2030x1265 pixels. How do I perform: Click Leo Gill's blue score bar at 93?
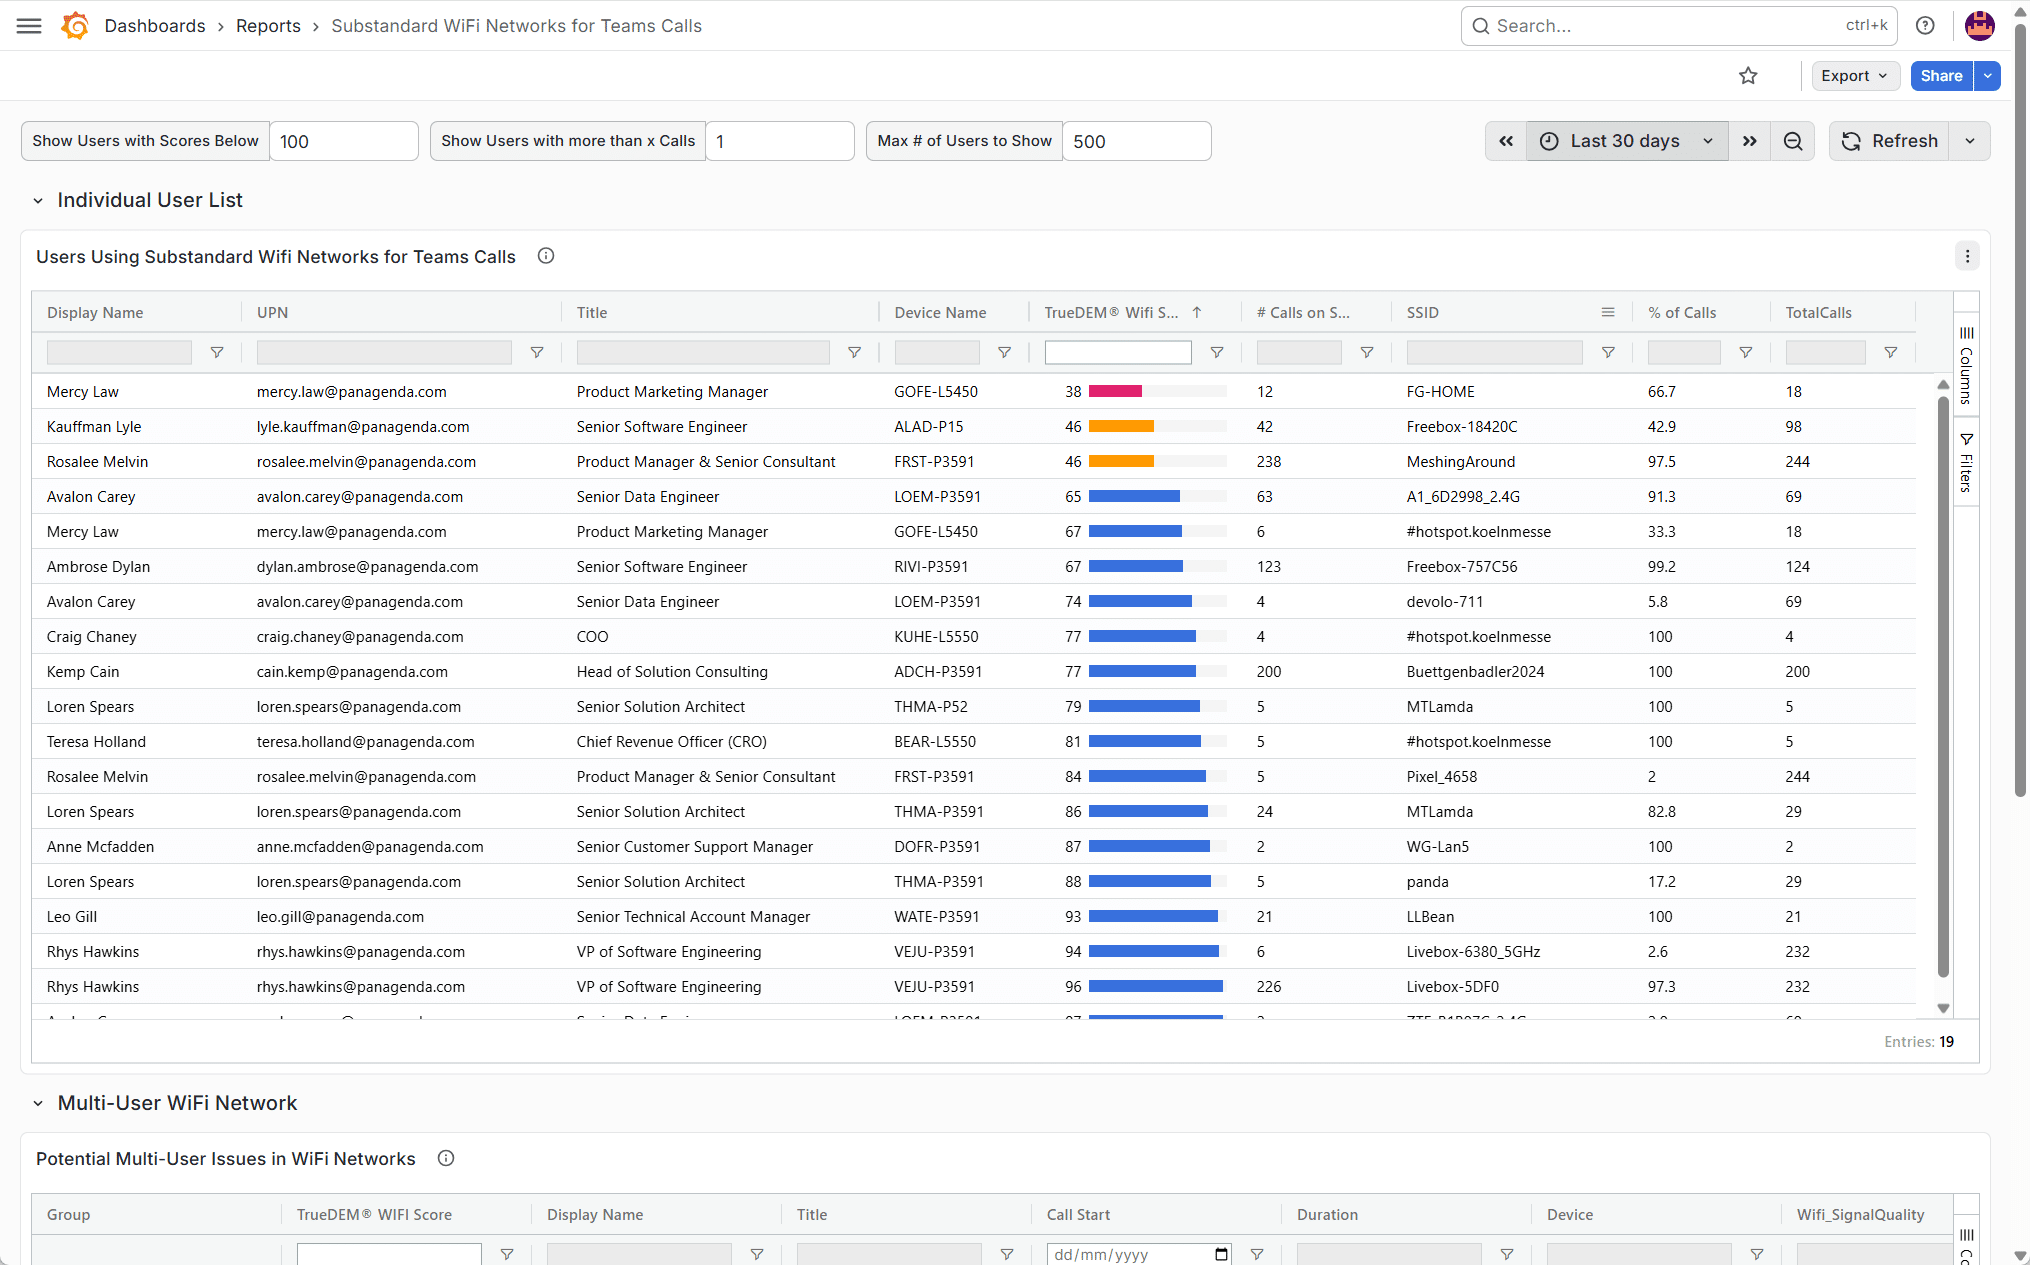click(x=1153, y=916)
